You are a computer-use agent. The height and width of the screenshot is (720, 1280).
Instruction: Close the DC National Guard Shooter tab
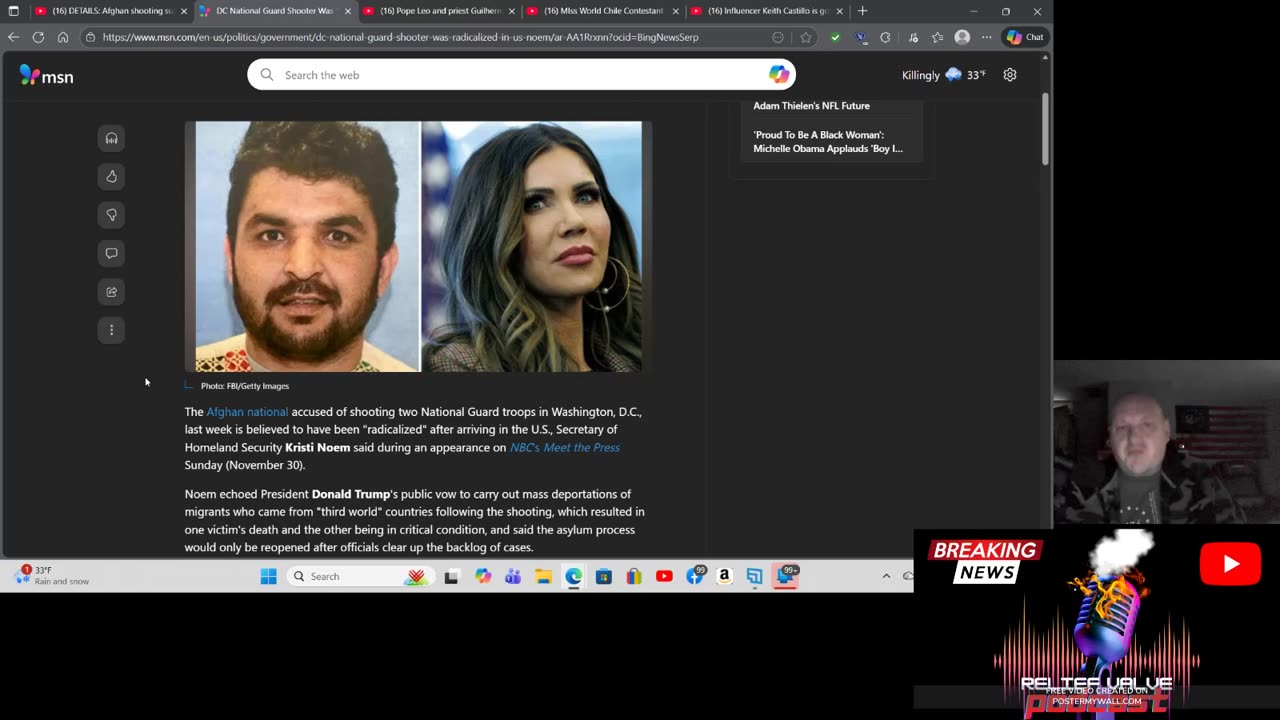click(348, 11)
